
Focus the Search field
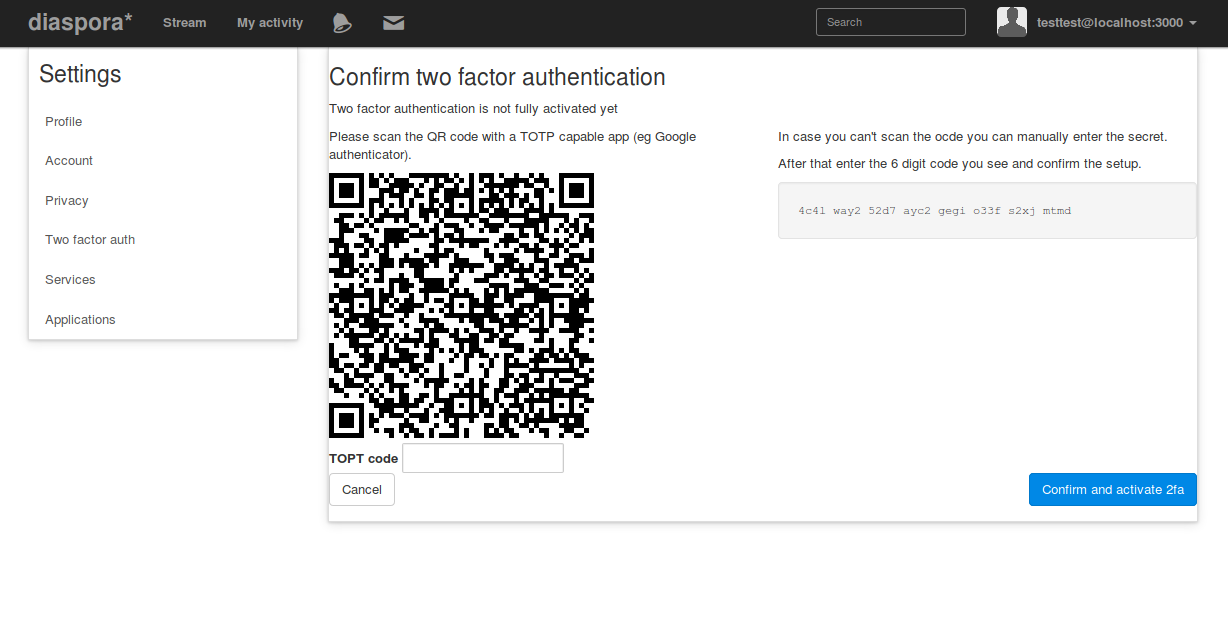click(891, 22)
